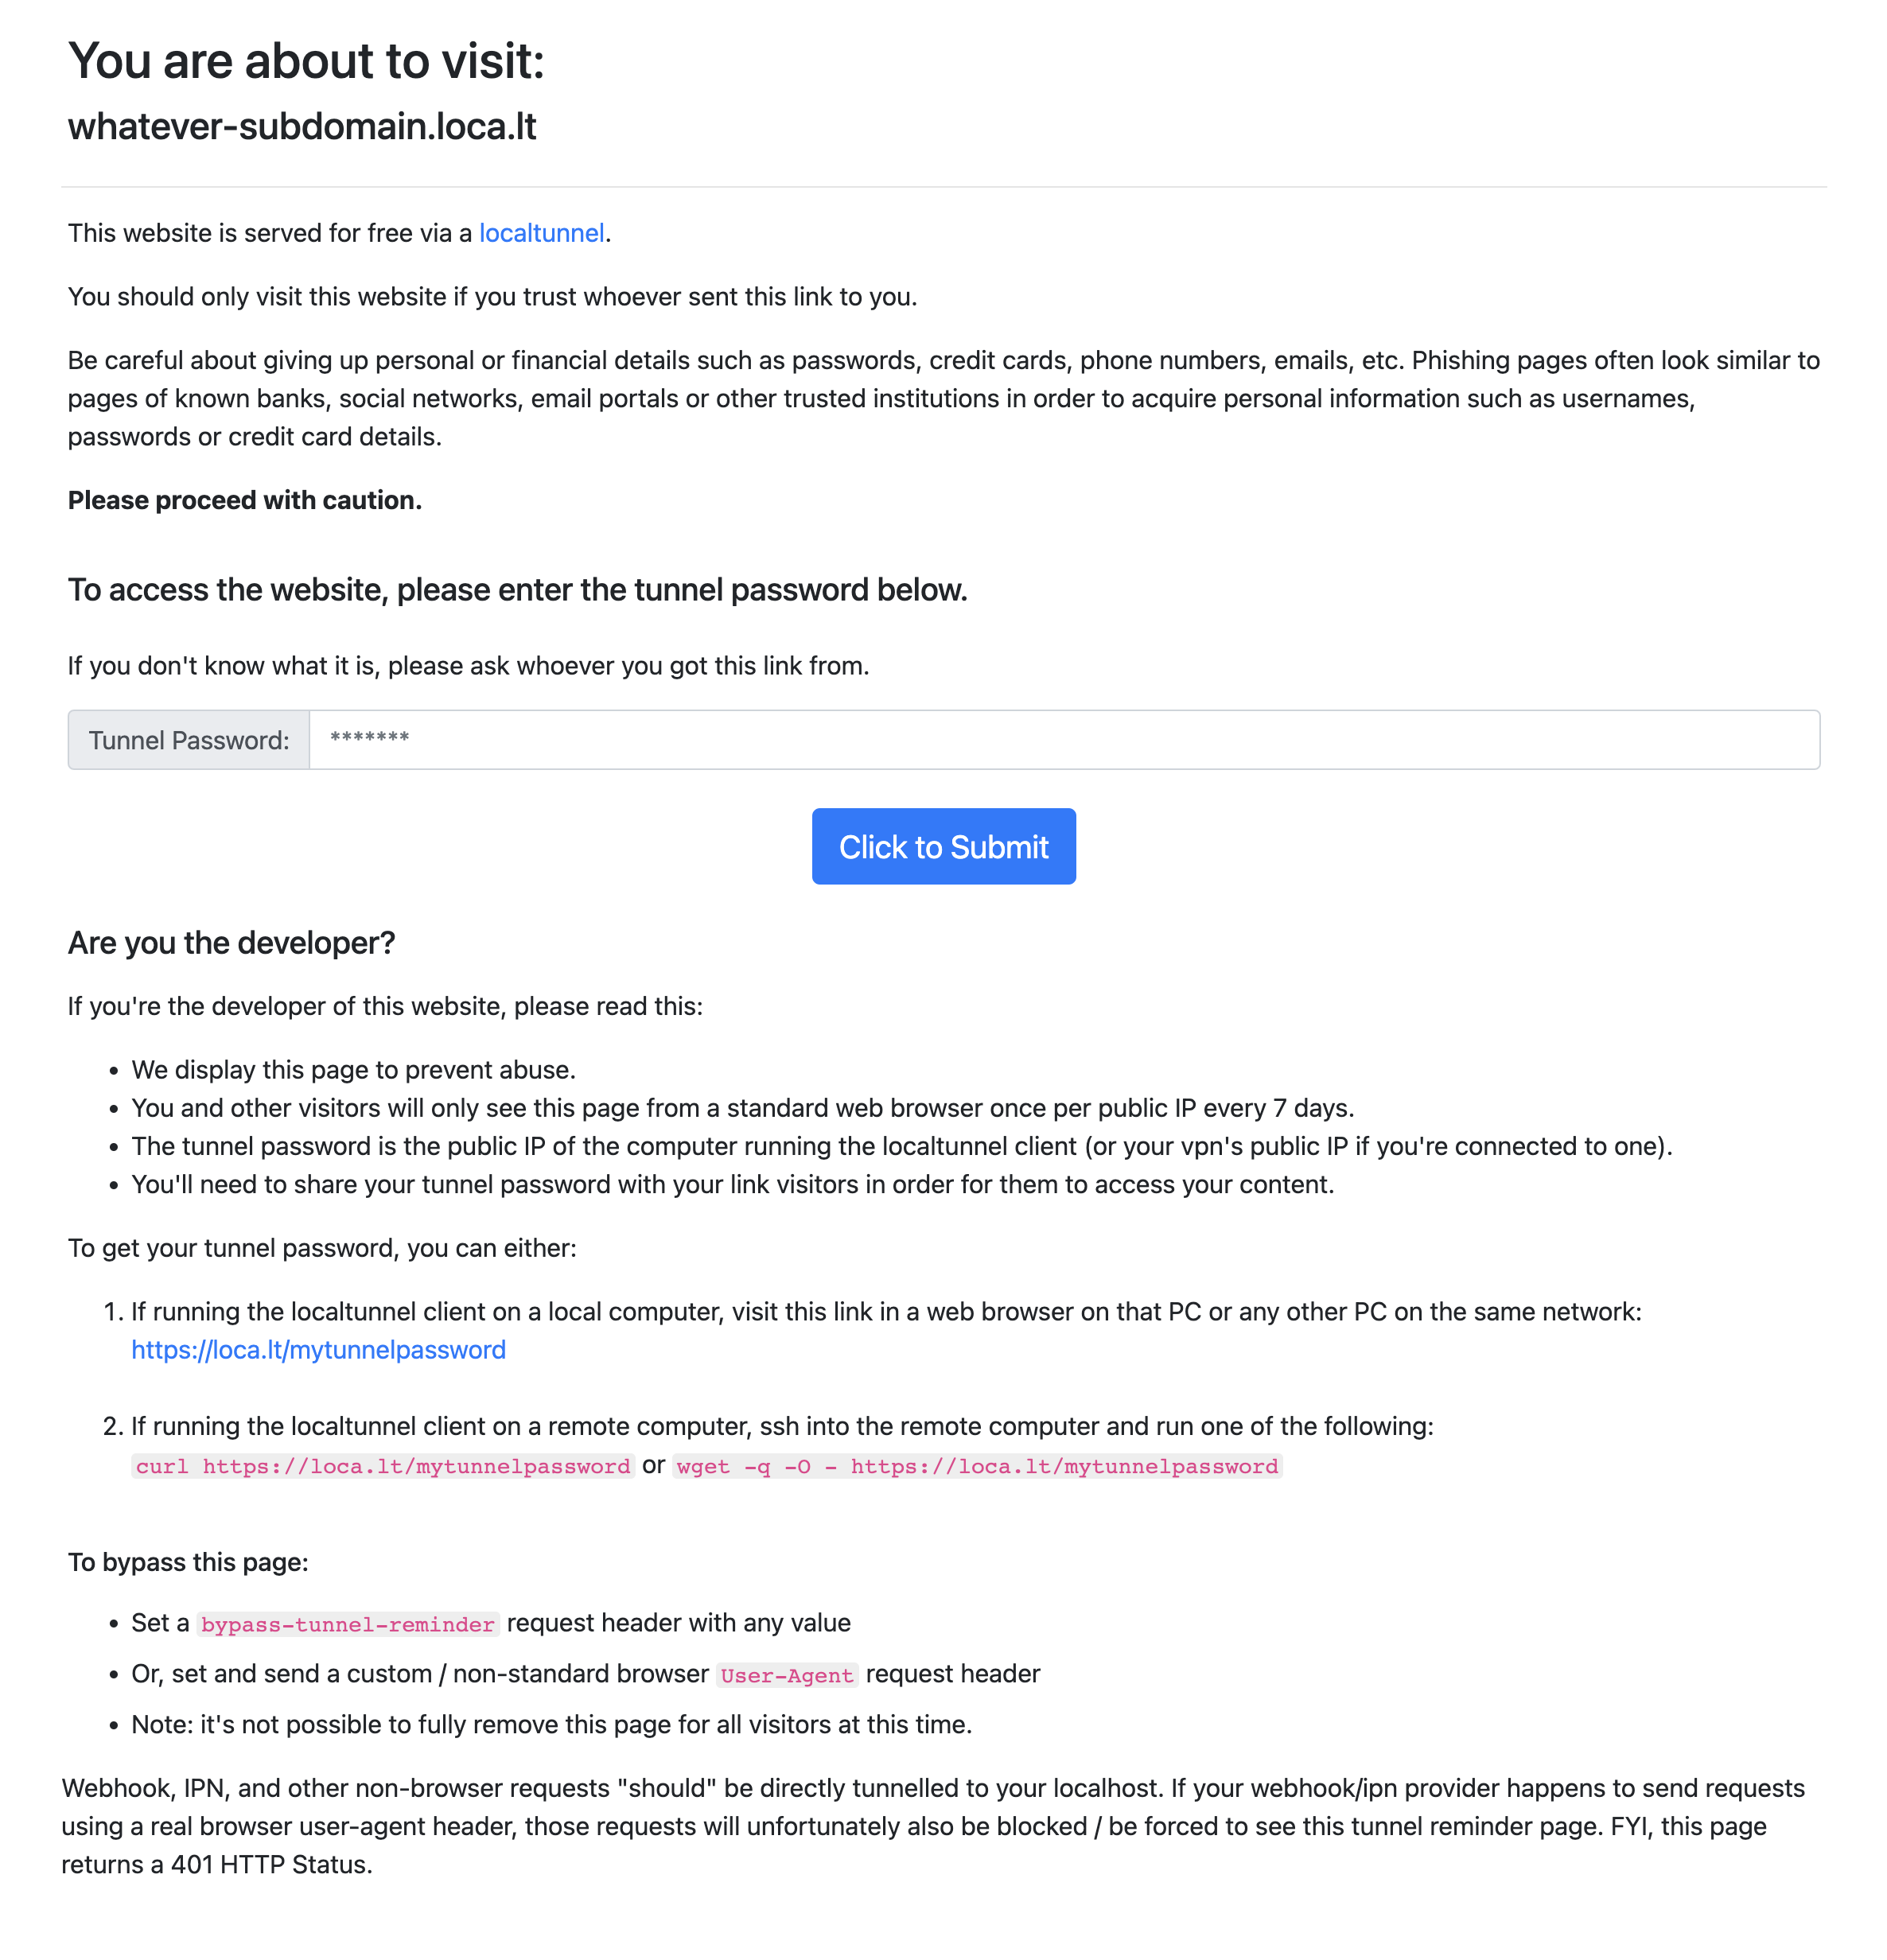Click the curl mytunnelpassword code snippet
The width and height of the screenshot is (1887, 1960).
click(383, 1466)
